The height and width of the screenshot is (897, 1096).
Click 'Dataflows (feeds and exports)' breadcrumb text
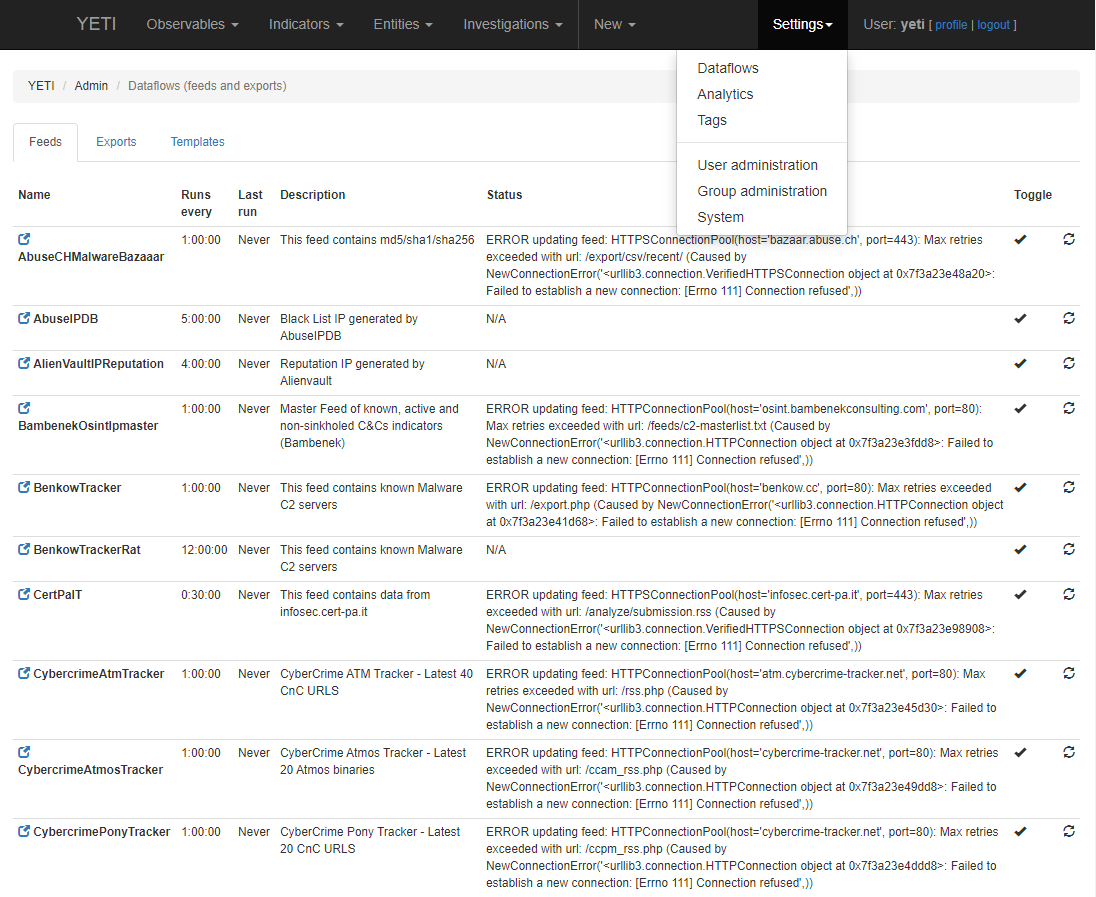point(207,86)
